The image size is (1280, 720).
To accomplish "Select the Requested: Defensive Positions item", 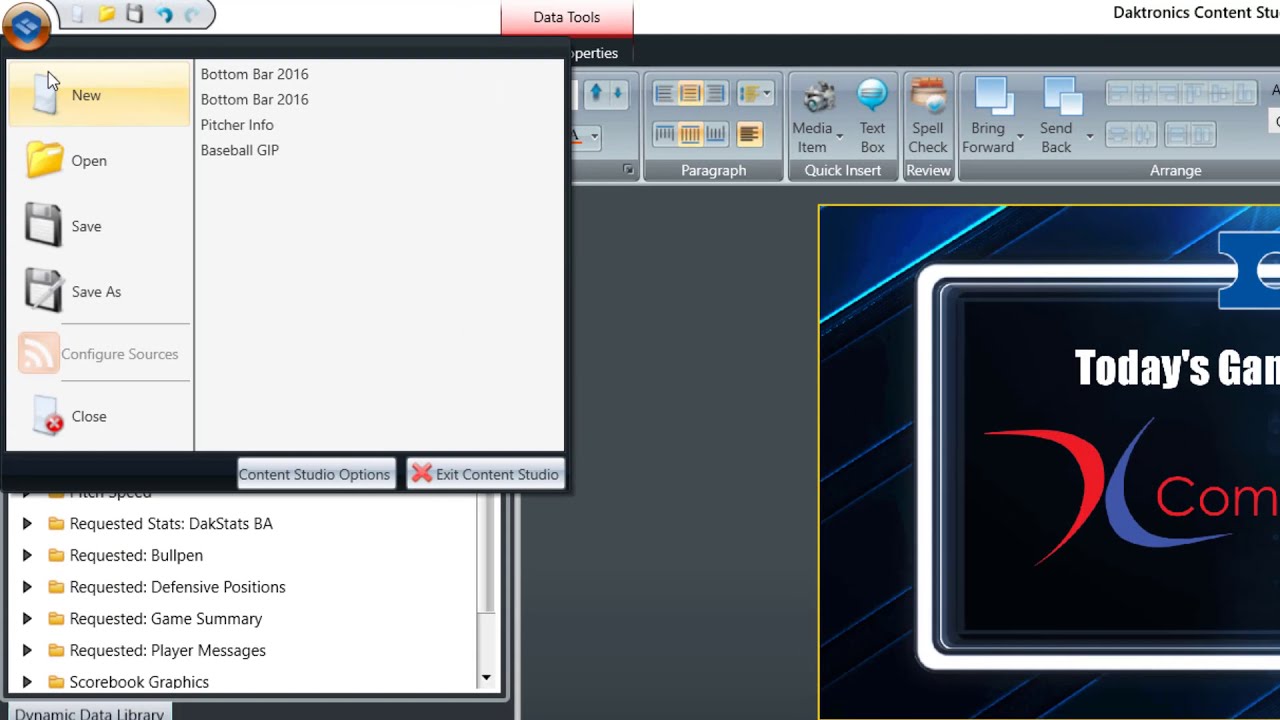I will tap(177, 587).
